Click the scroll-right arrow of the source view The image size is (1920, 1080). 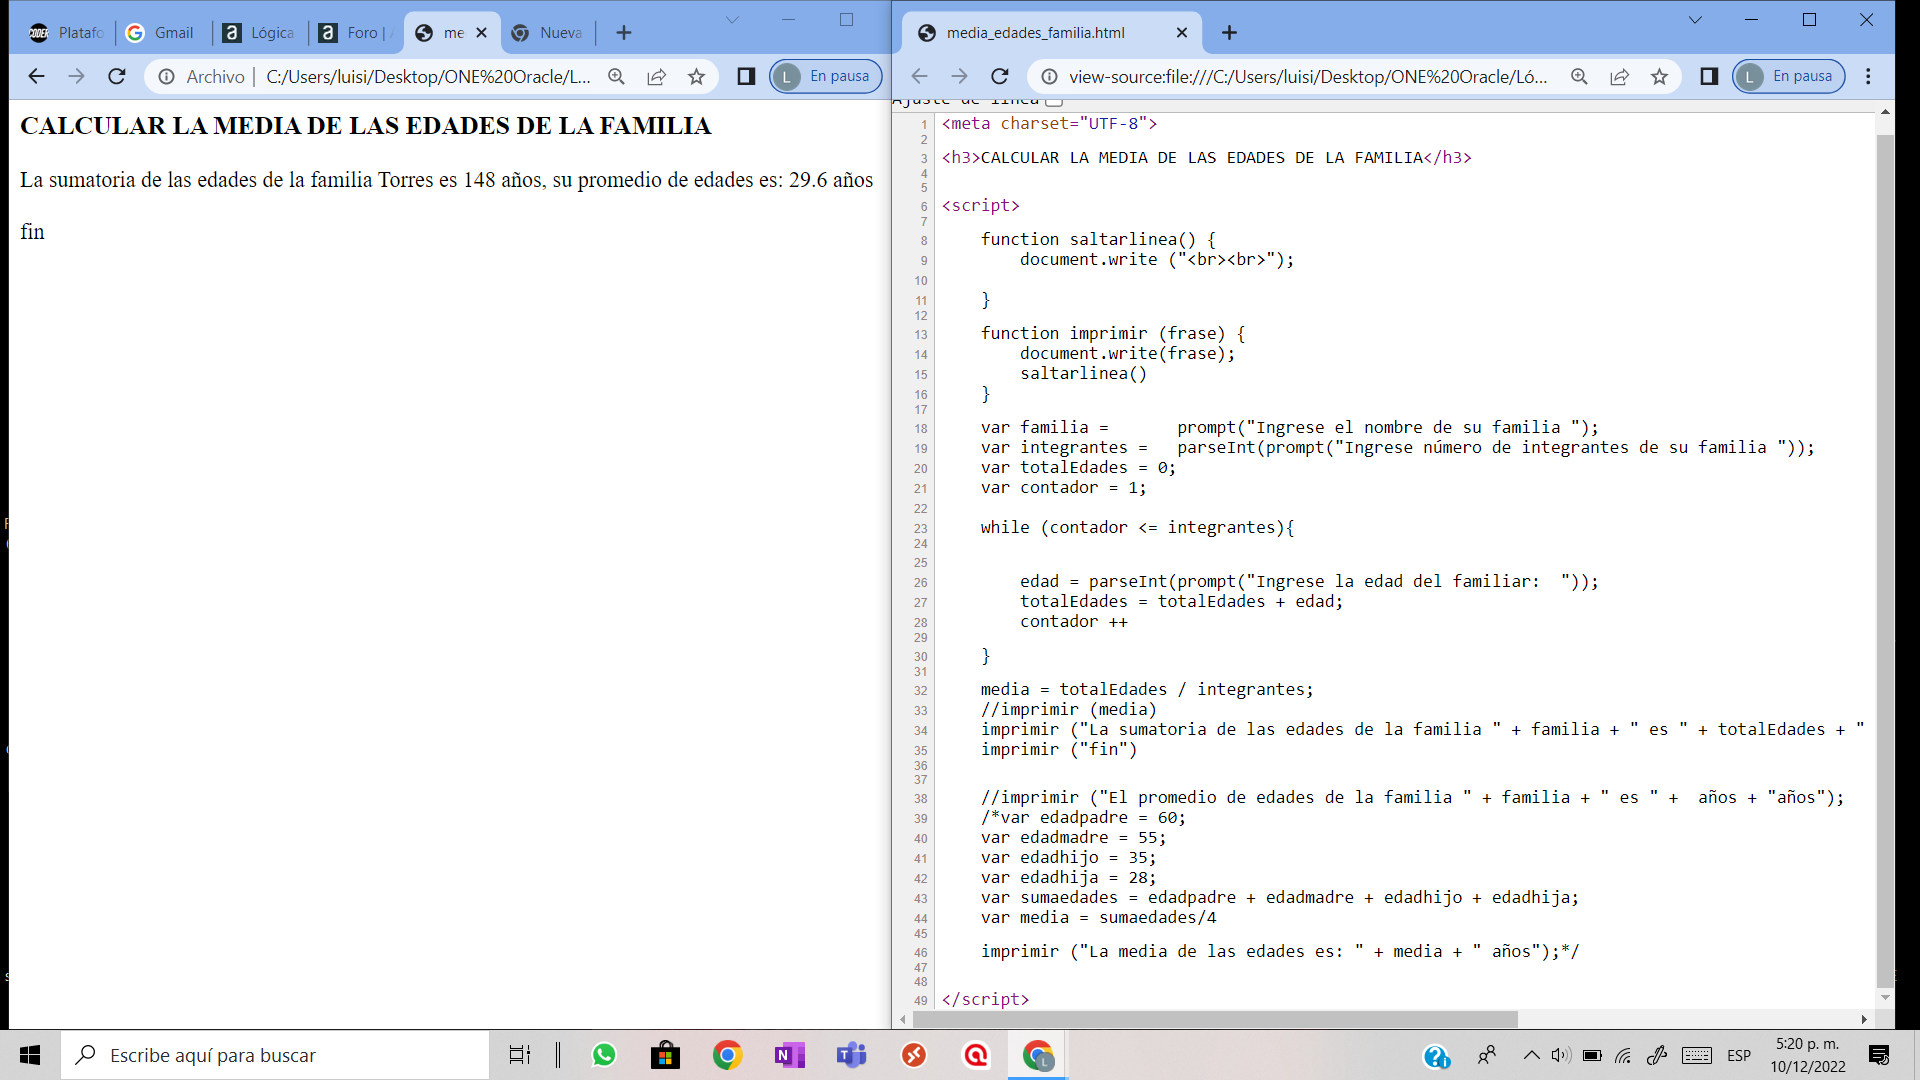coord(1864,1019)
